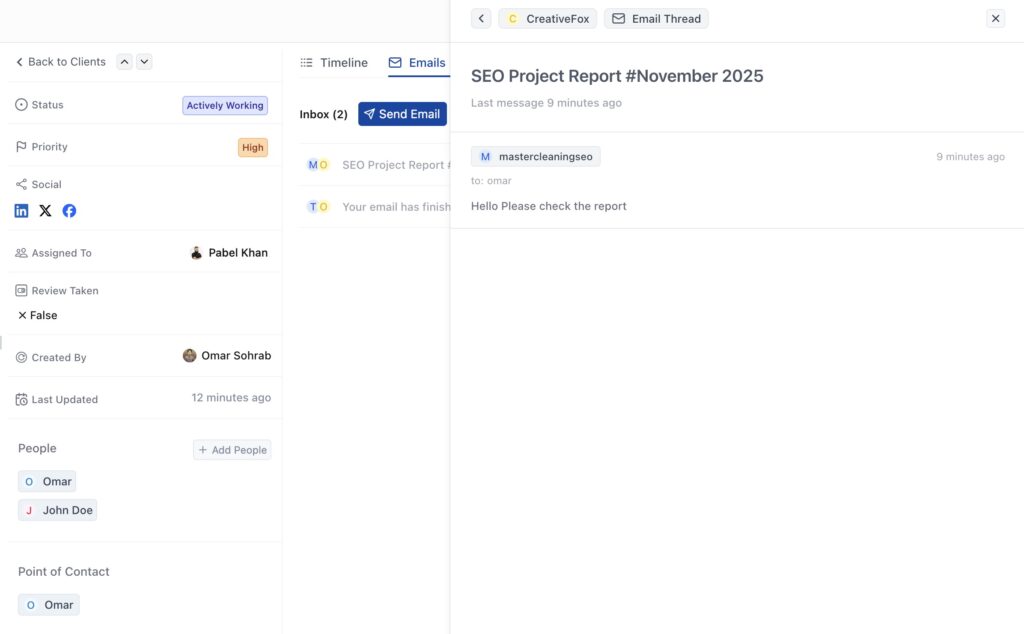Click the upward navigation chevron beside Back to Clients

pos(123,61)
